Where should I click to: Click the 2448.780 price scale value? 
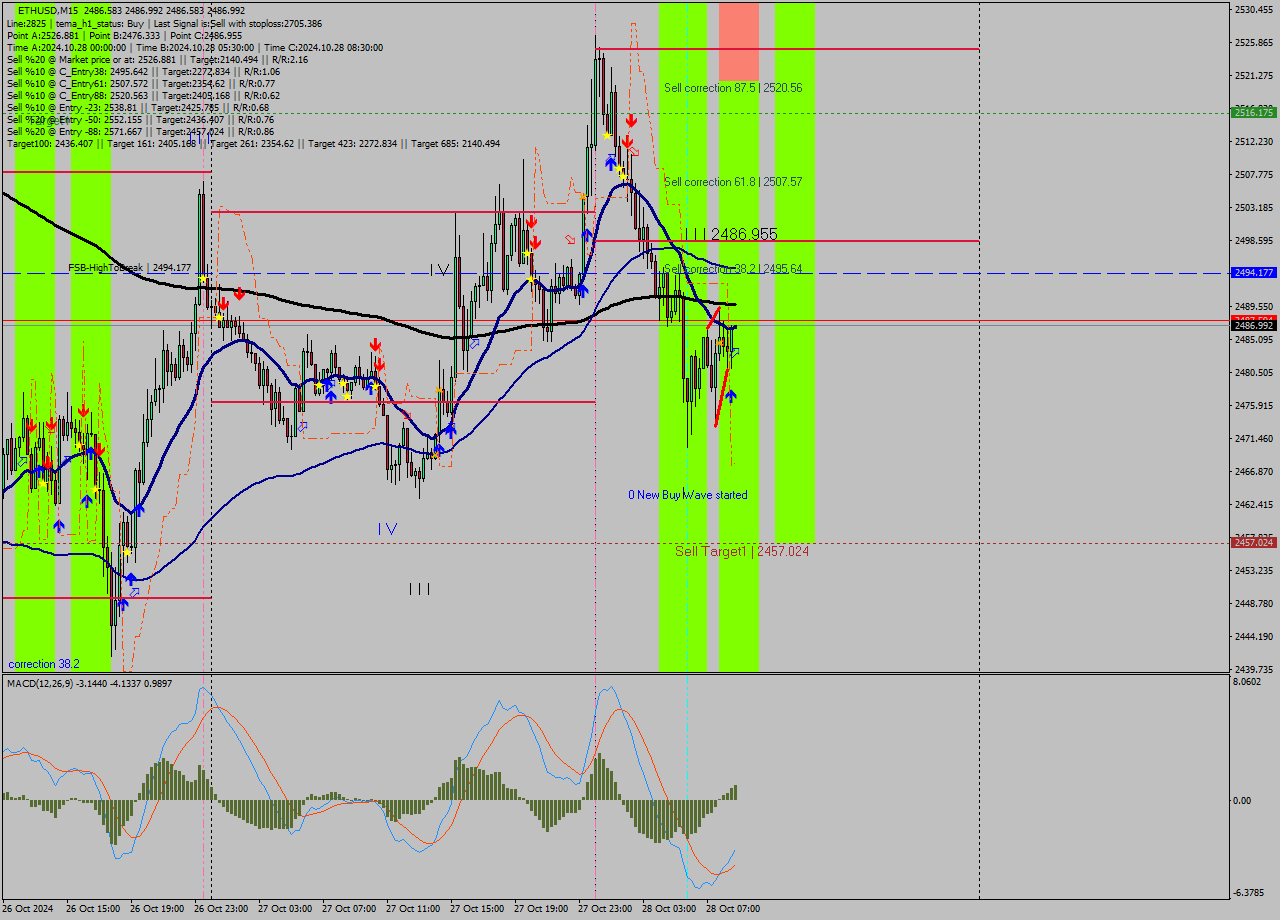pyautogui.click(x=1254, y=604)
